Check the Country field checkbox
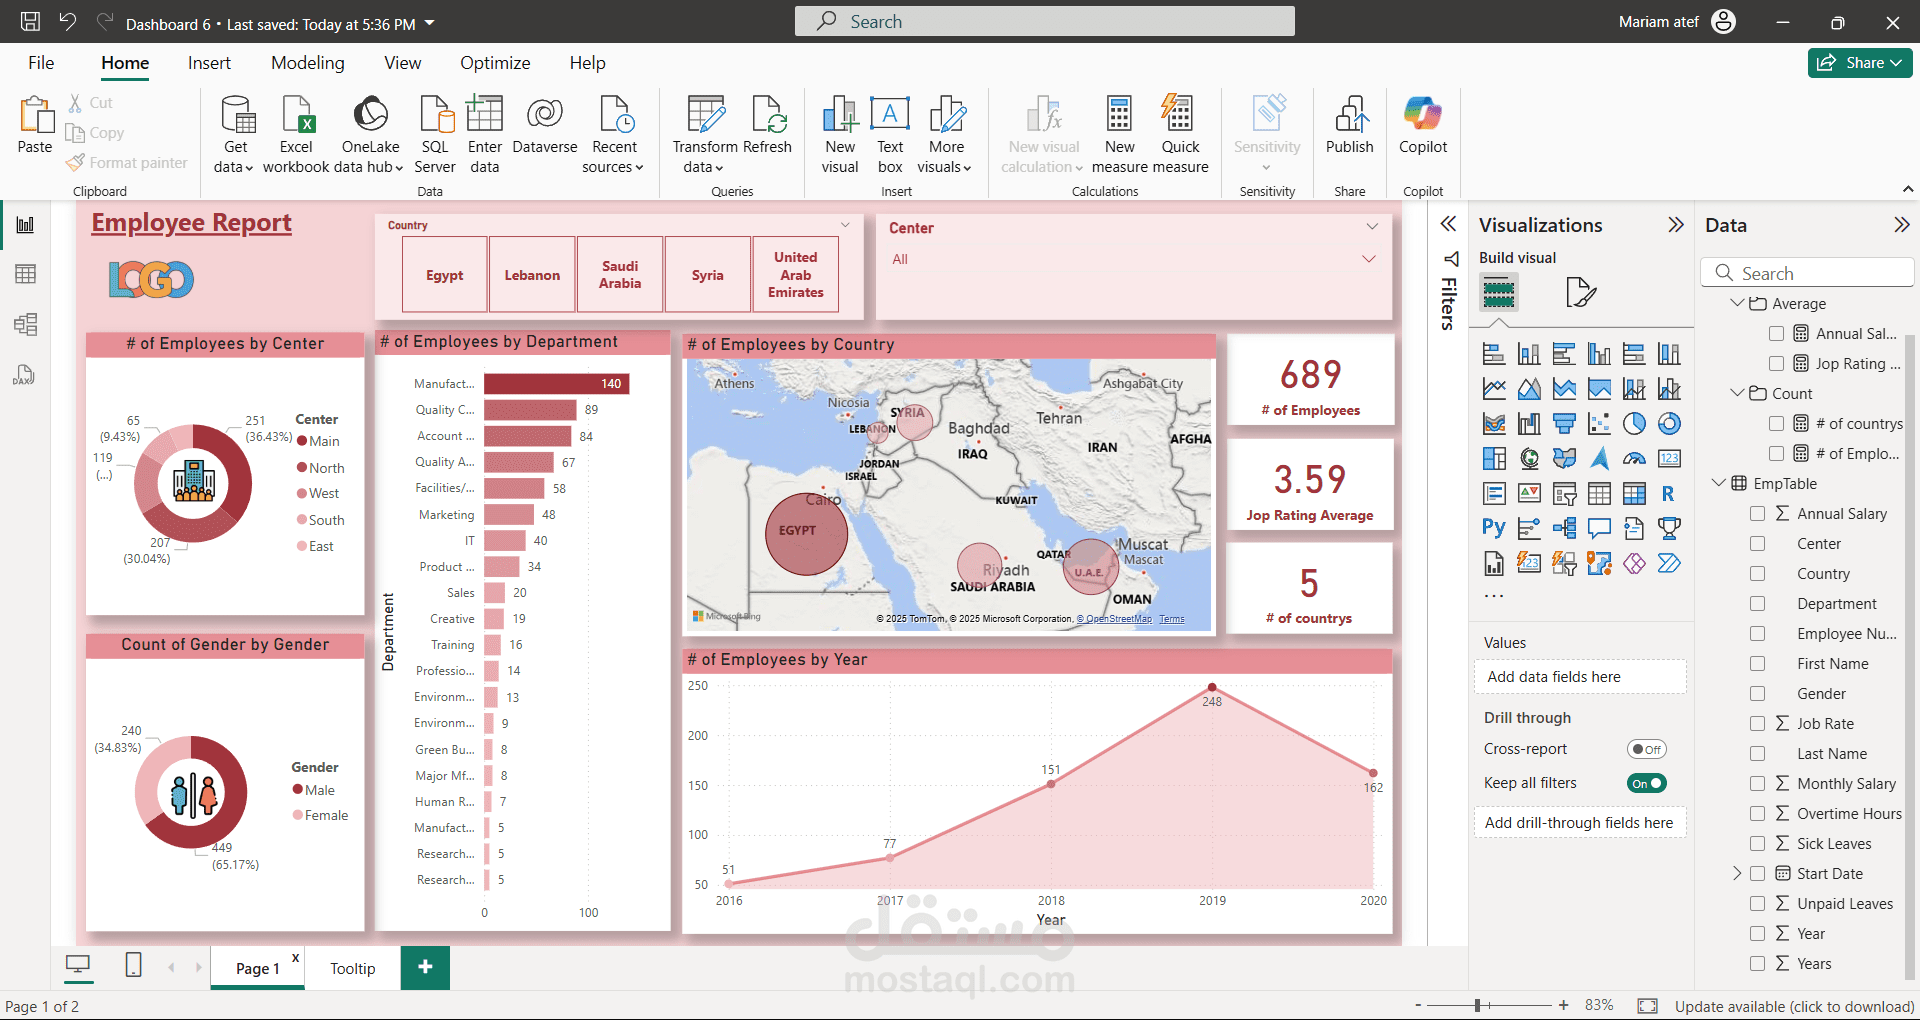1920x1020 pixels. (1757, 574)
